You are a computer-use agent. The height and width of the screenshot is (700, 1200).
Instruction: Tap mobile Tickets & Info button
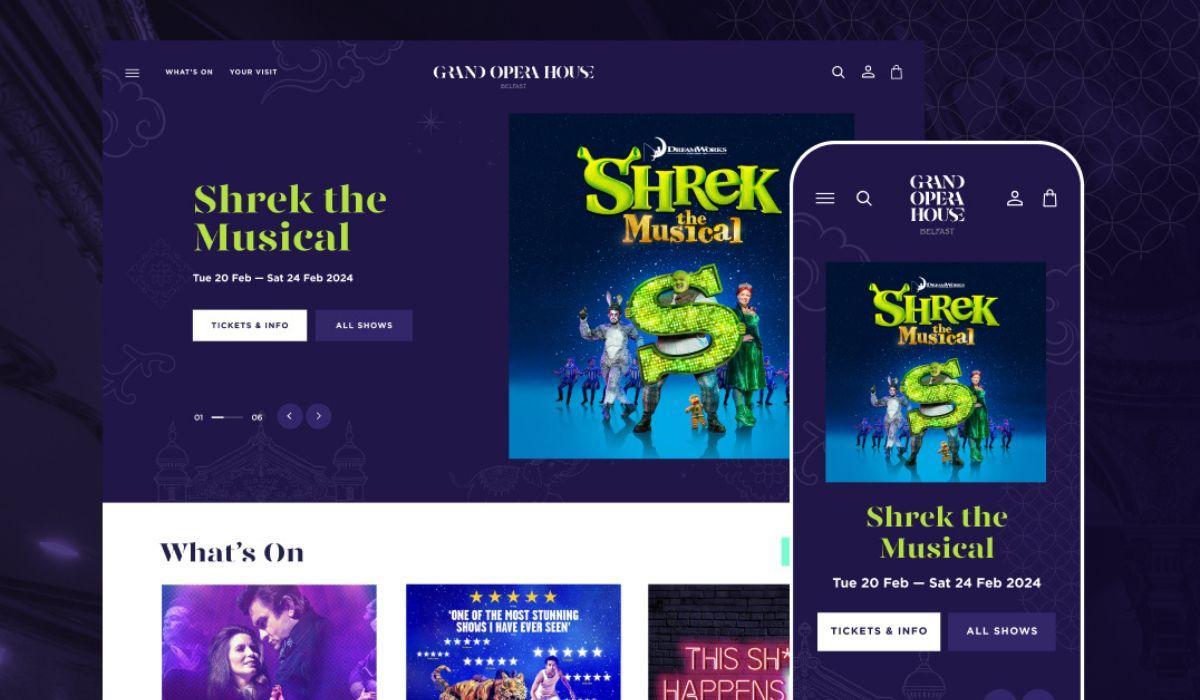[x=879, y=631]
